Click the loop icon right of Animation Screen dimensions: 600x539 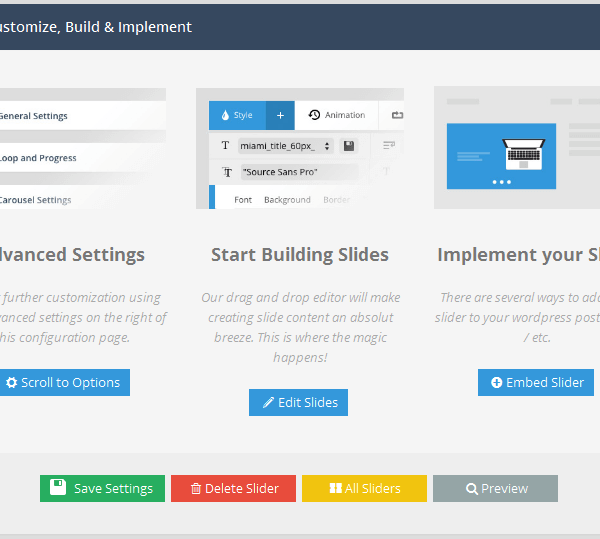(397, 115)
